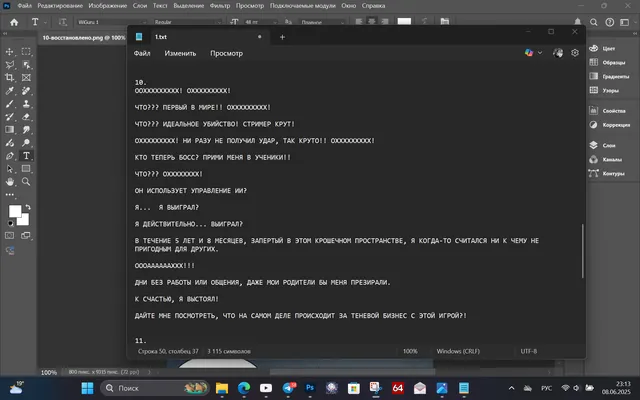Open Notepad's Изменить menu
Screen dimensions: 640x400
pos(180,53)
